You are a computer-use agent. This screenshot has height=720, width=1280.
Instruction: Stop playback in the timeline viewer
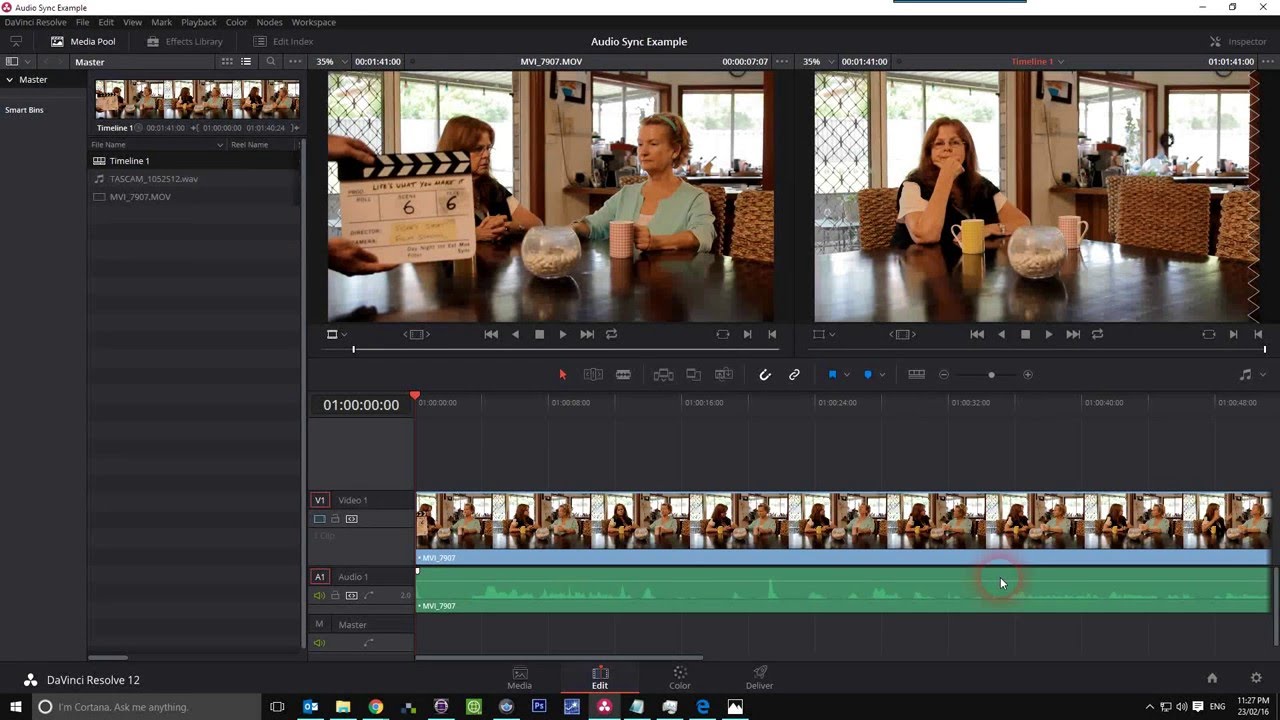coord(1025,335)
